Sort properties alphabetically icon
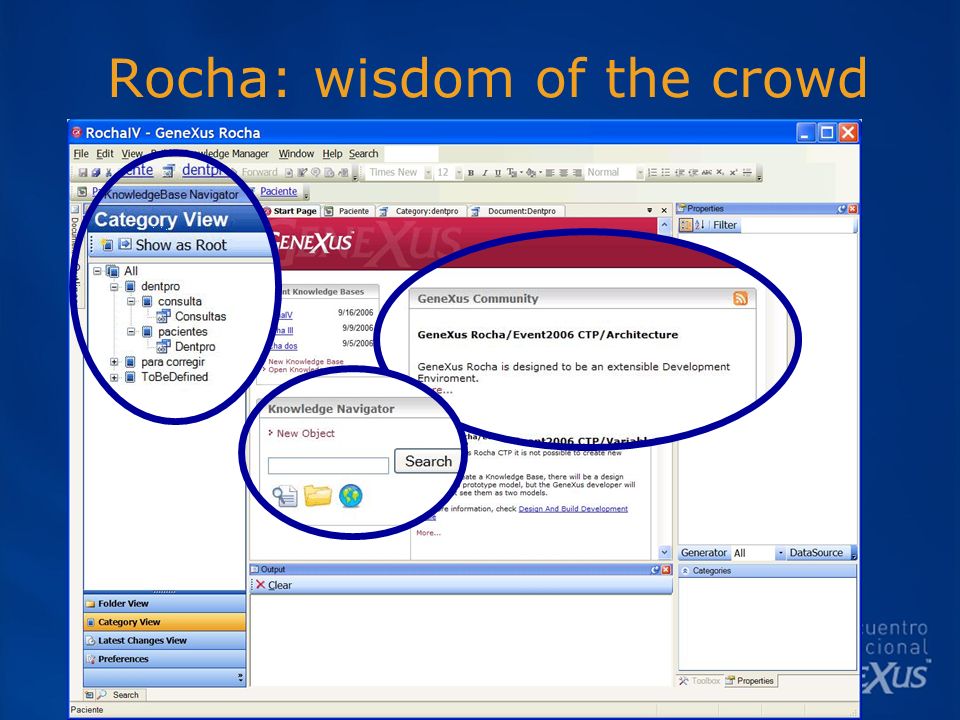Screen dimensions: 960x720 pos(699,225)
